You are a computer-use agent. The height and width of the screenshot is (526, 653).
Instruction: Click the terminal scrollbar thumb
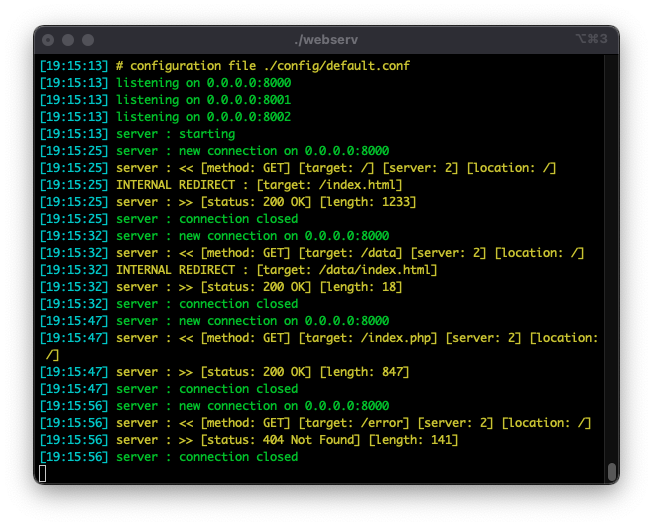[612, 472]
